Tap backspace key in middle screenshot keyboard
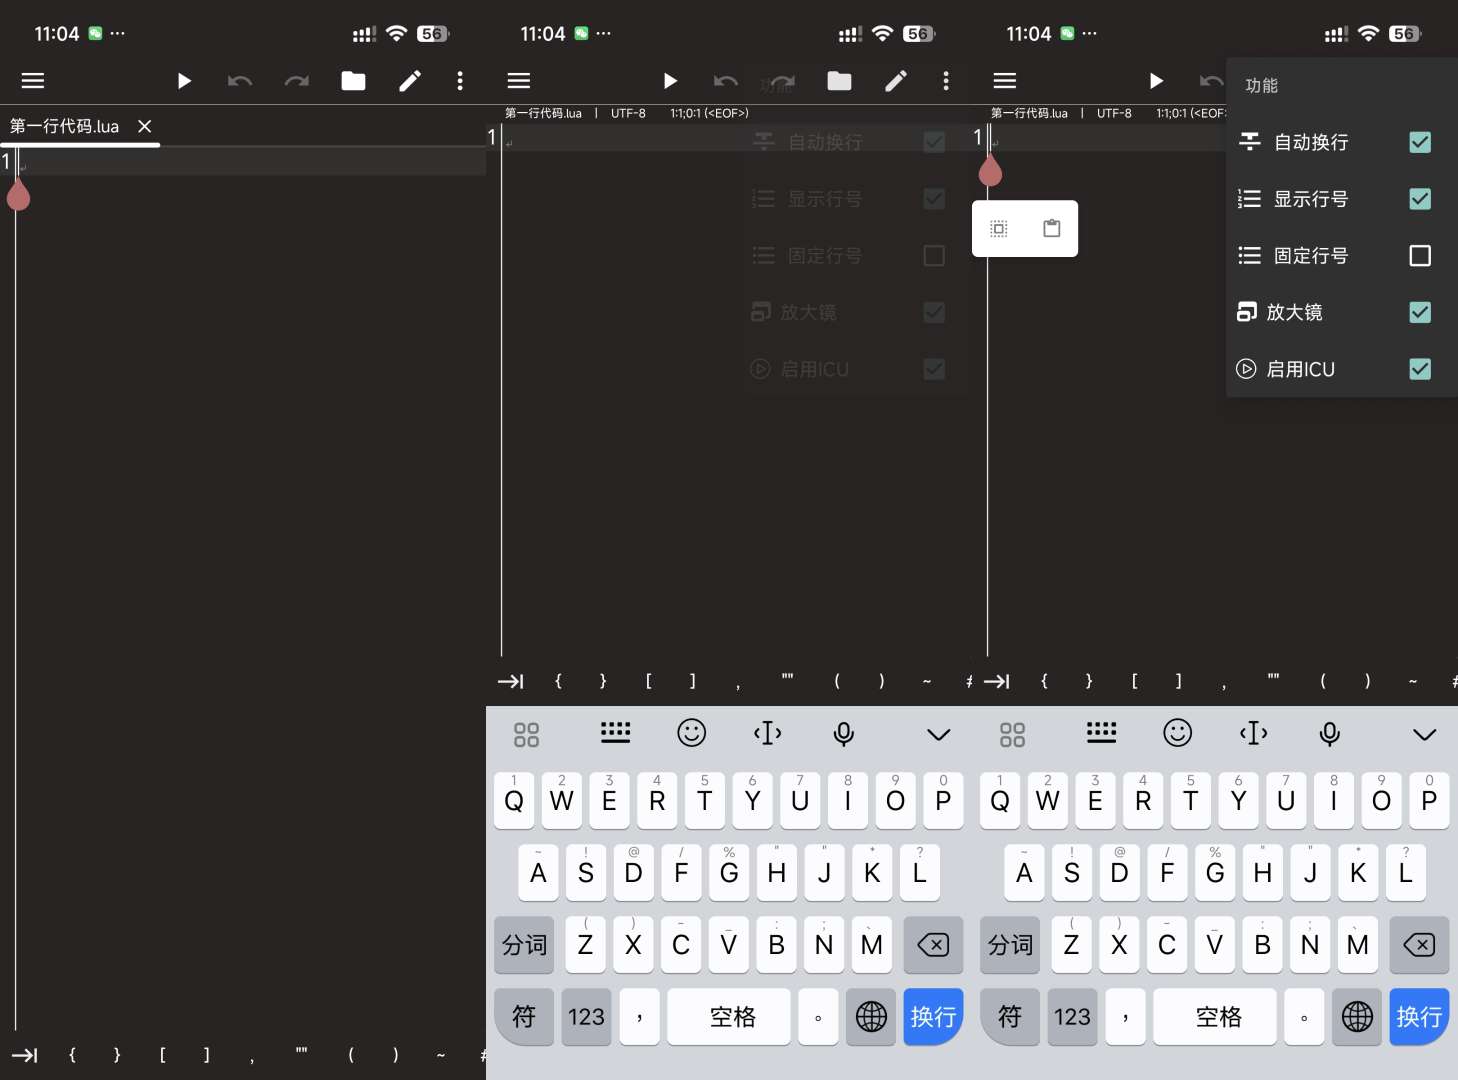The width and height of the screenshot is (1458, 1080). tap(933, 945)
